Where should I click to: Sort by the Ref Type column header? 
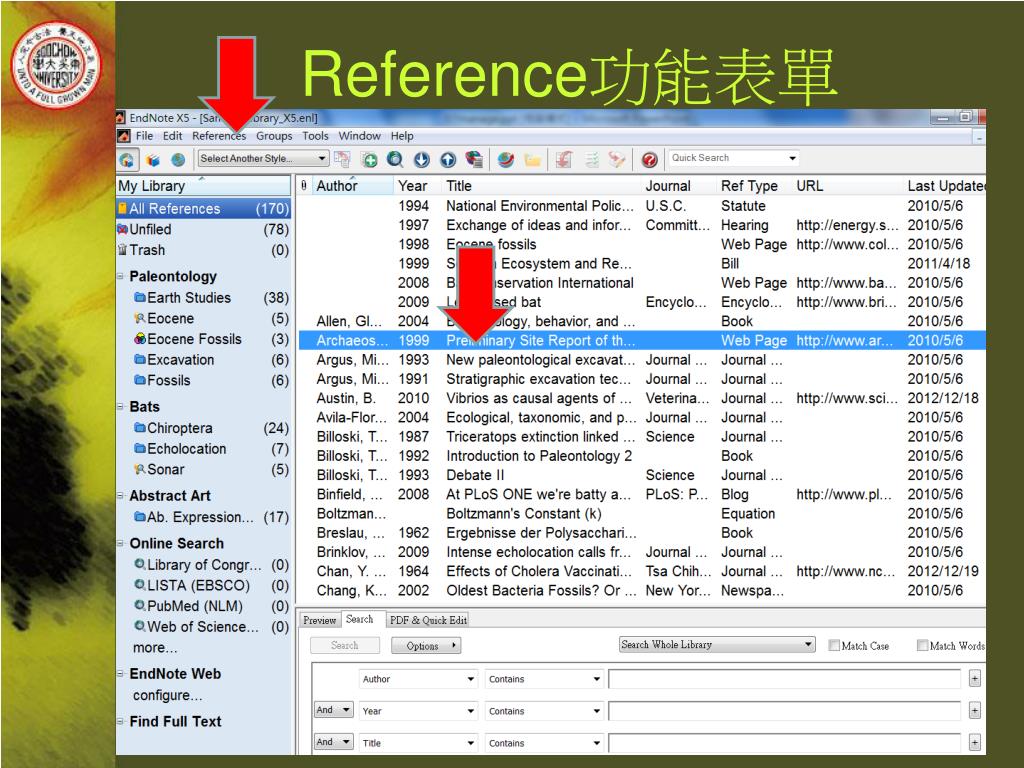[749, 186]
